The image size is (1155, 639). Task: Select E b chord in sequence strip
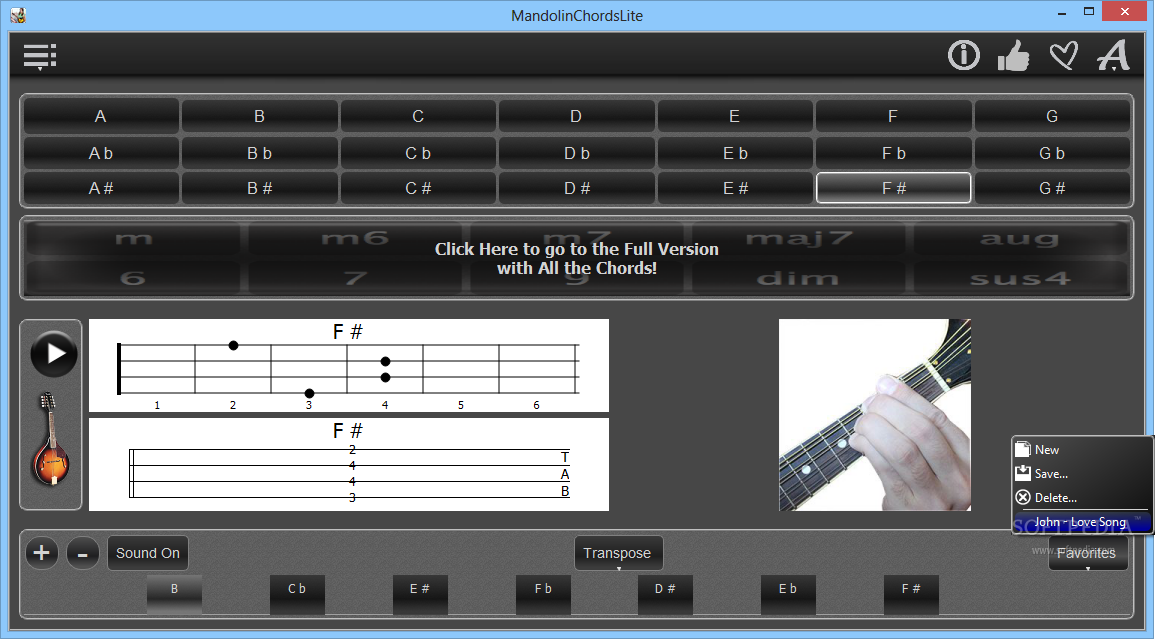click(788, 595)
